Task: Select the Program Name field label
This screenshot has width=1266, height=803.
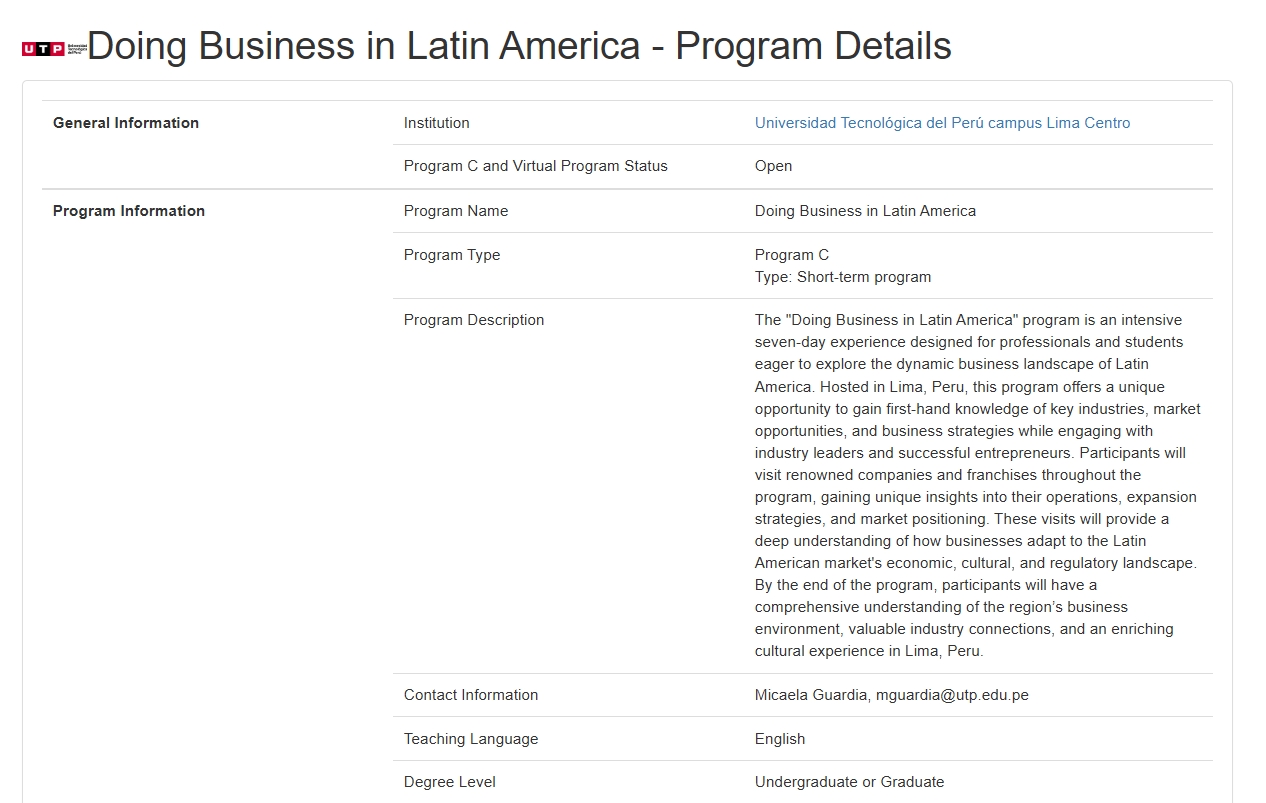Action: click(x=456, y=211)
